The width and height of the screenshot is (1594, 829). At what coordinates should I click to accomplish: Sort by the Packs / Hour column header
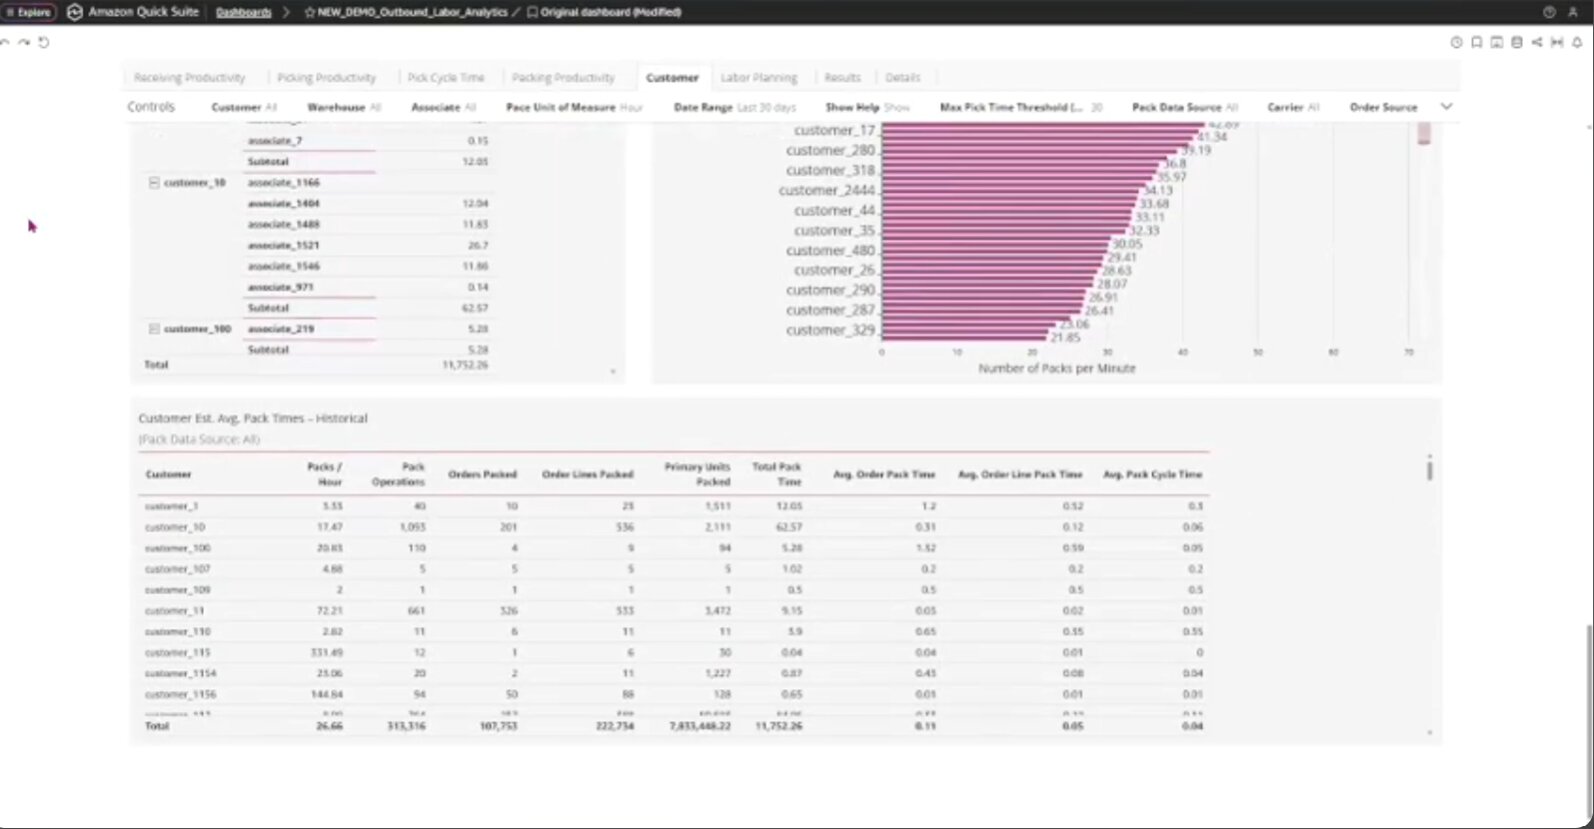(324, 474)
